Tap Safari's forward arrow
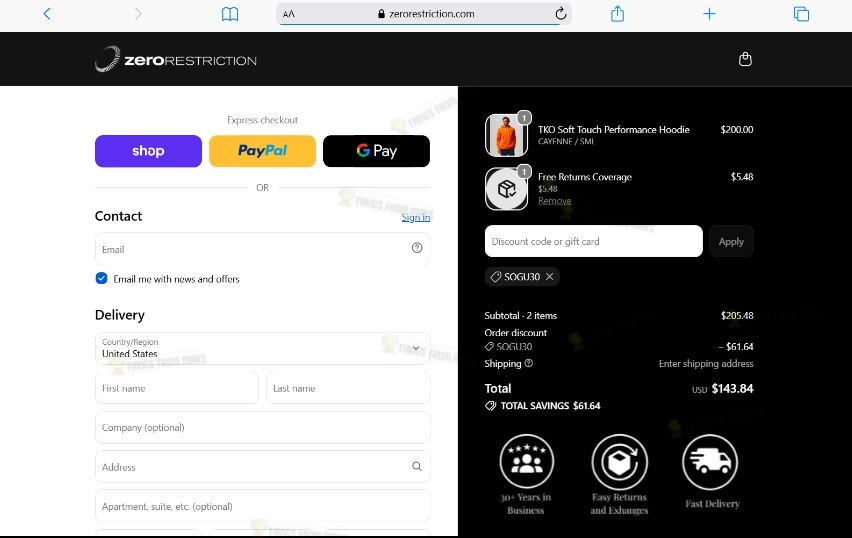The height and width of the screenshot is (538, 852). click(138, 14)
